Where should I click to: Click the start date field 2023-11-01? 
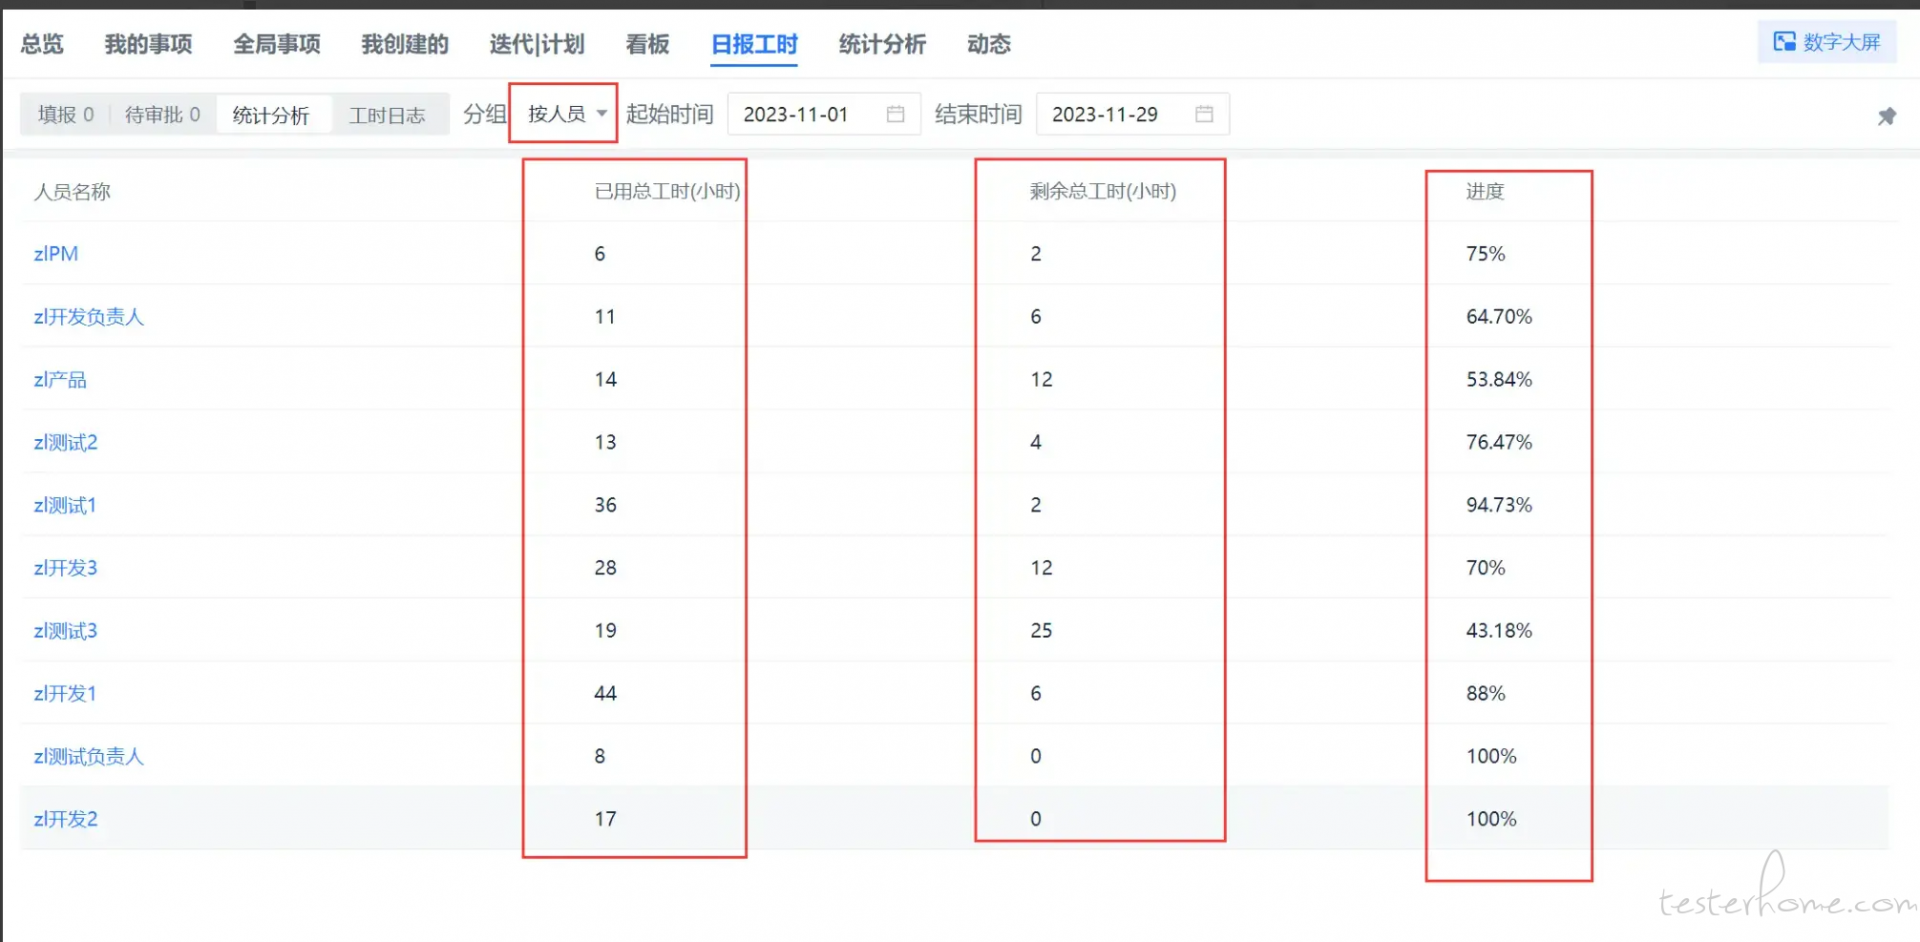point(824,114)
